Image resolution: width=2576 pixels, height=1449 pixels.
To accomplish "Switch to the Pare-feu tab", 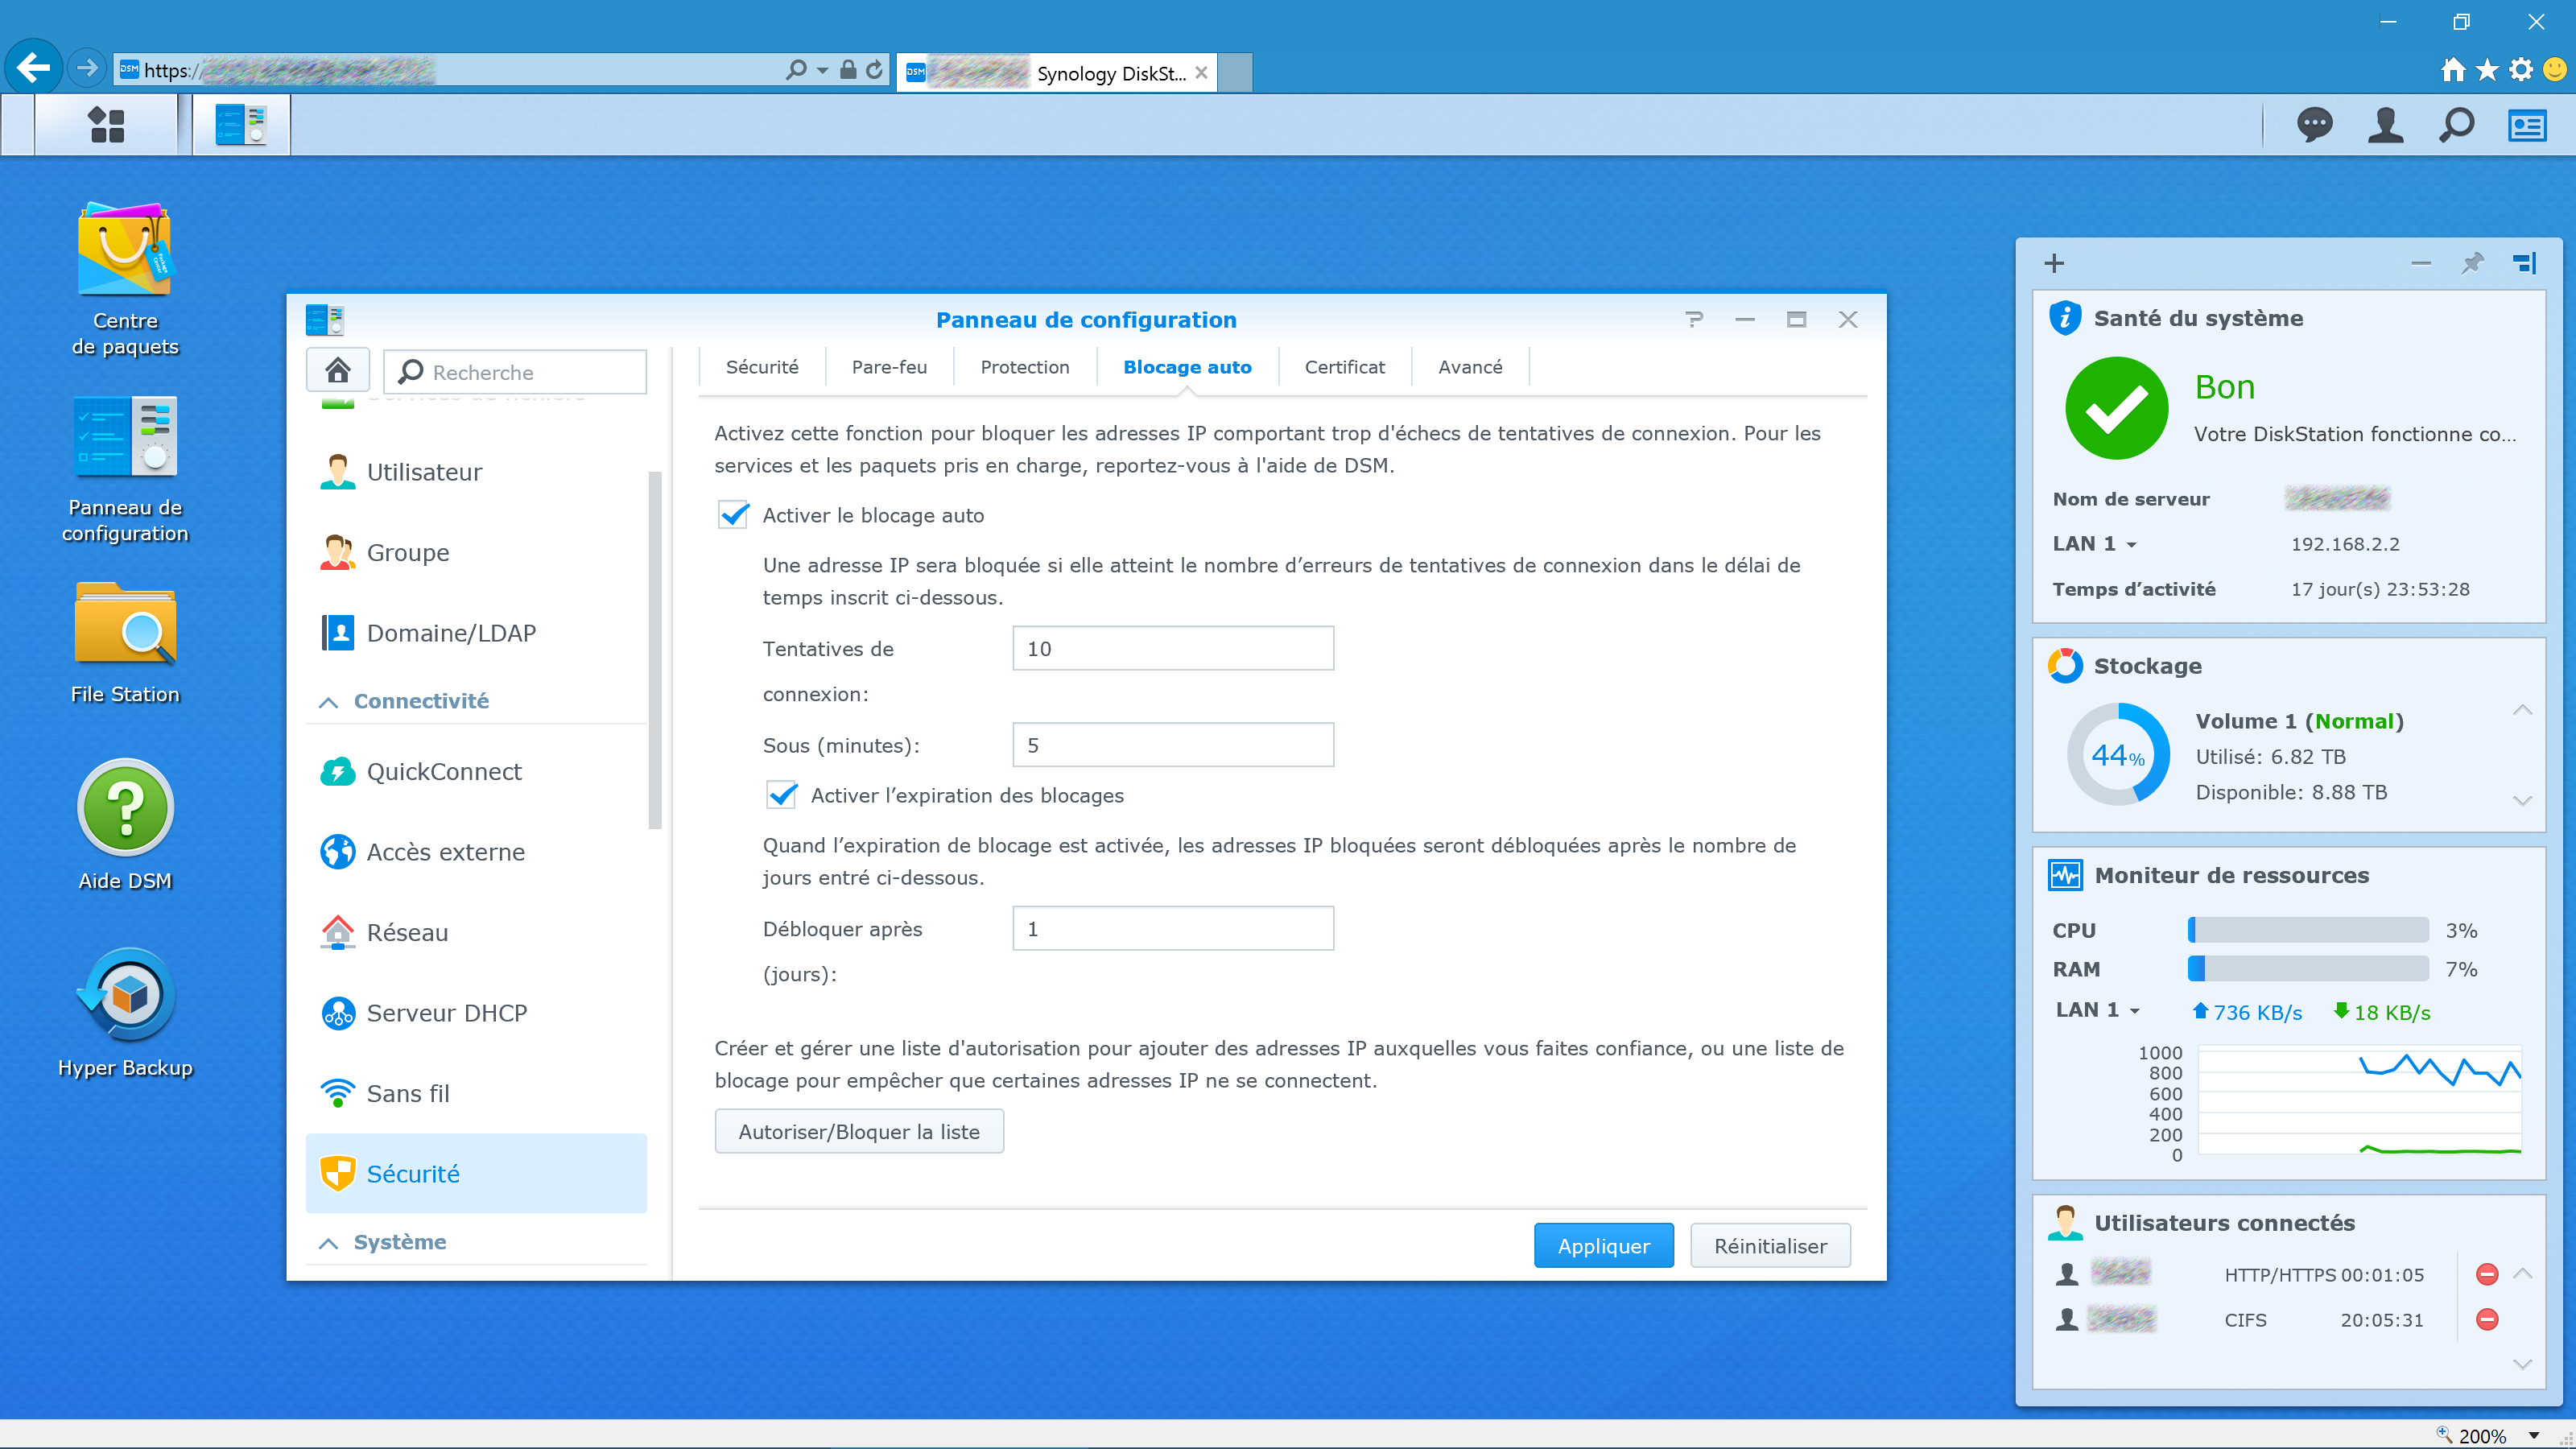I will 889,367.
